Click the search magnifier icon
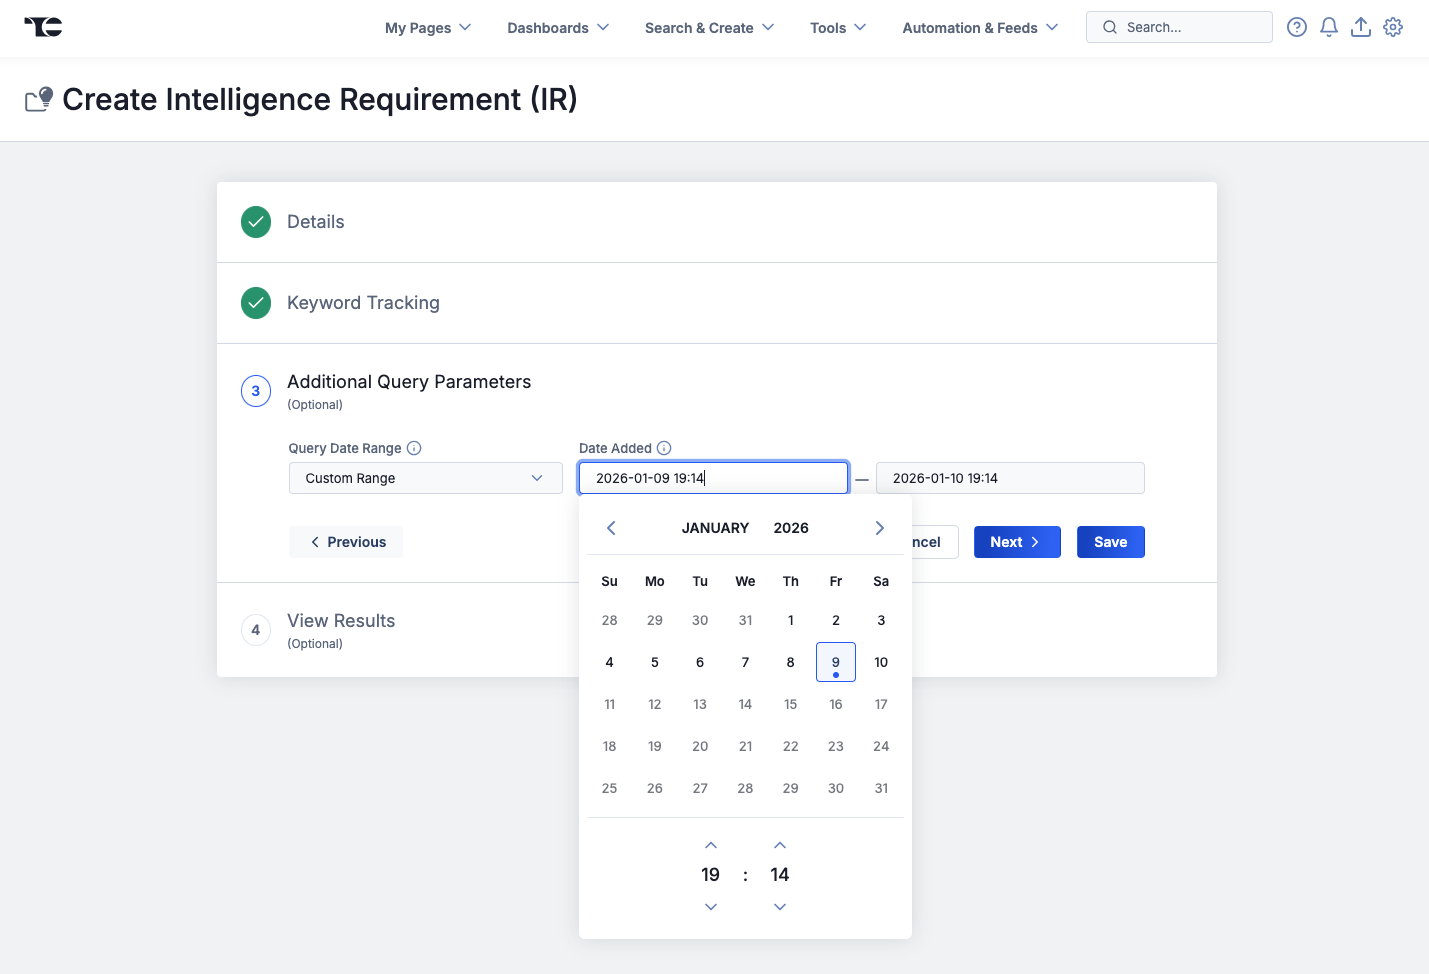 coord(1109,27)
